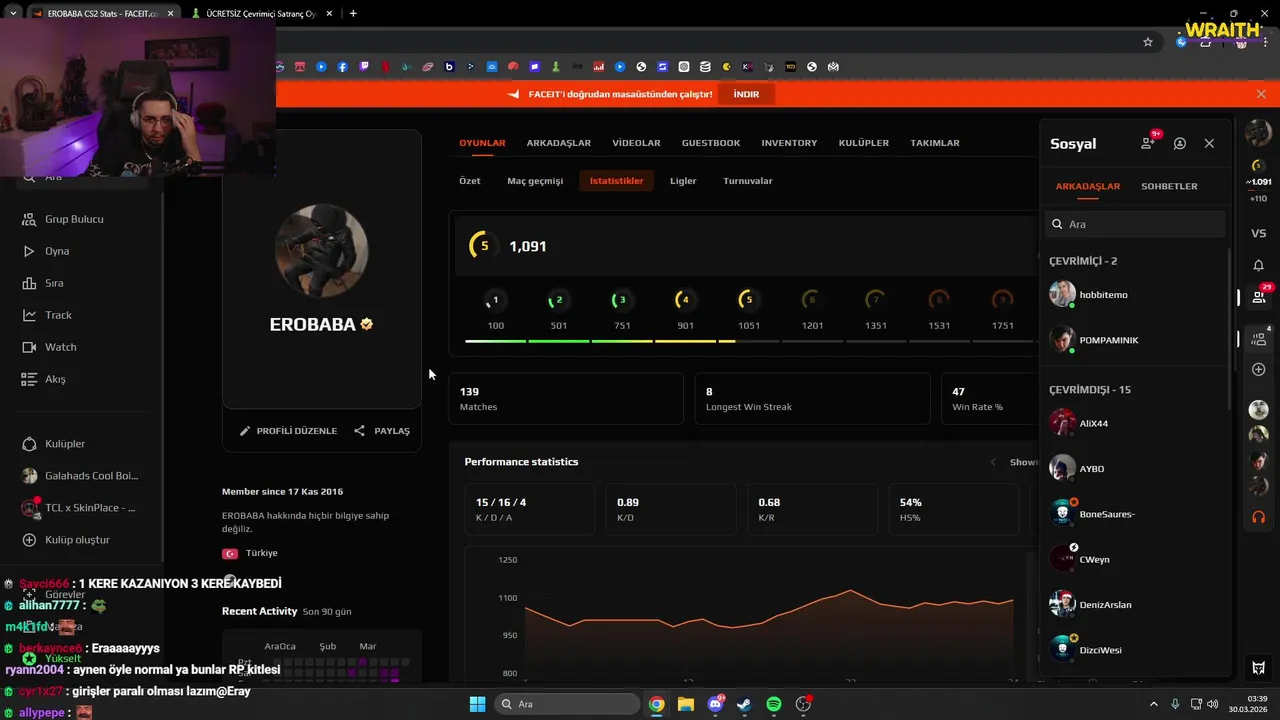This screenshot has height=720, width=1280.
Task: Open notifications bell in right rail
Action: [x=1259, y=265]
